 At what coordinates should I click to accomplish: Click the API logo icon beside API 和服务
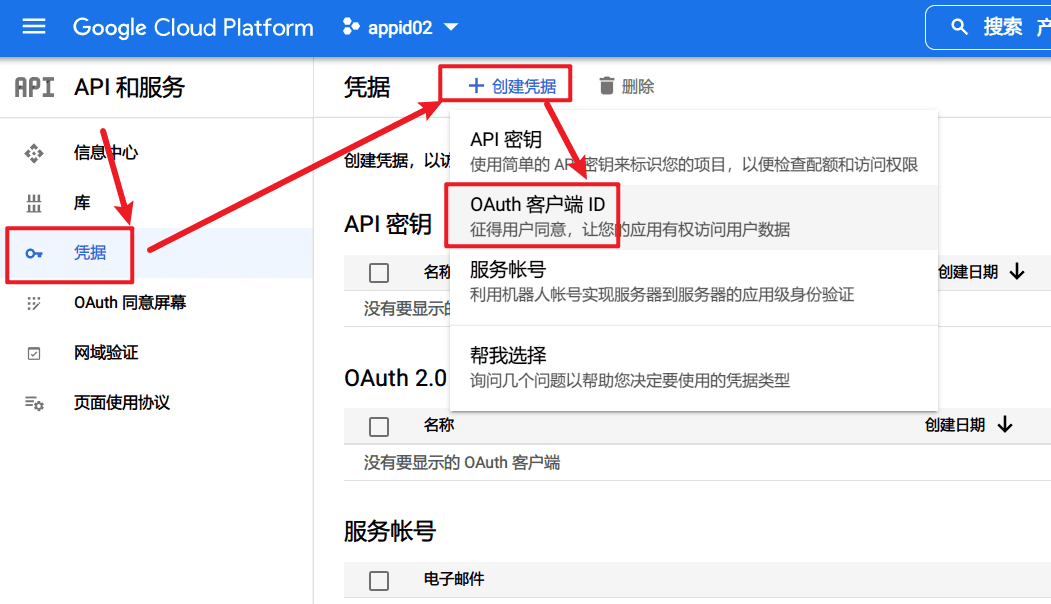34,87
